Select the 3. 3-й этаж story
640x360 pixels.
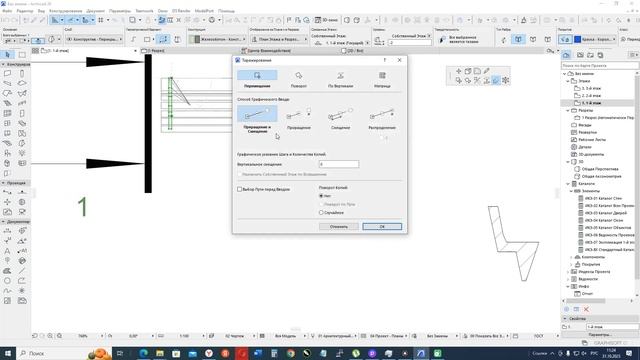click(591, 89)
